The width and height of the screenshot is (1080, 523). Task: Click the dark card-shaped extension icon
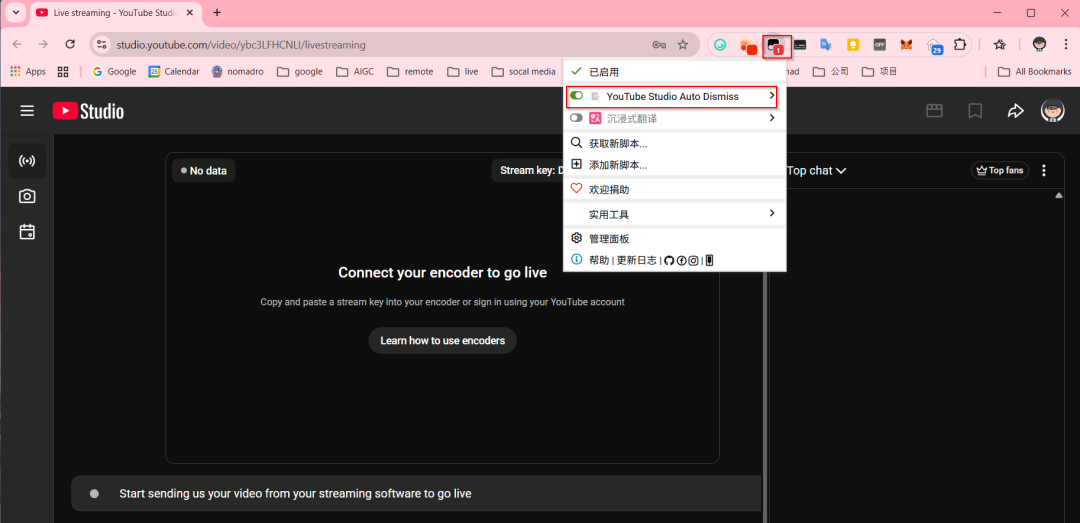point(800,45)
